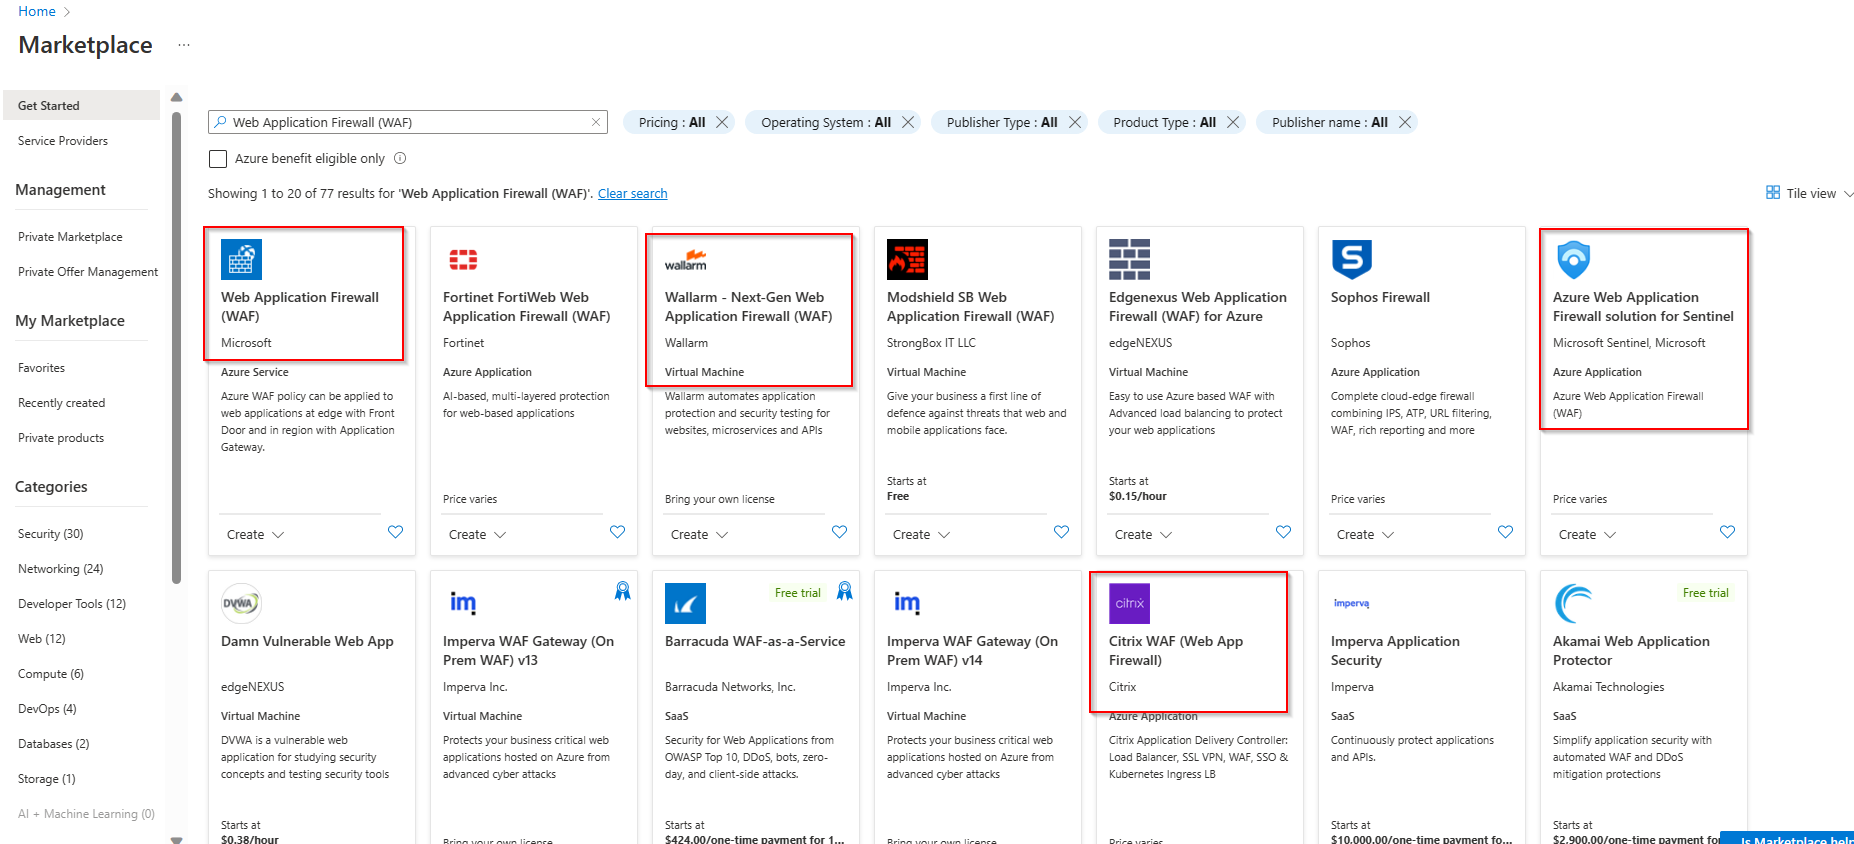The image size is (1854, 844).
Task: Remove the Operating System filter
Action: pyautogui.click(x=908, y=122)
